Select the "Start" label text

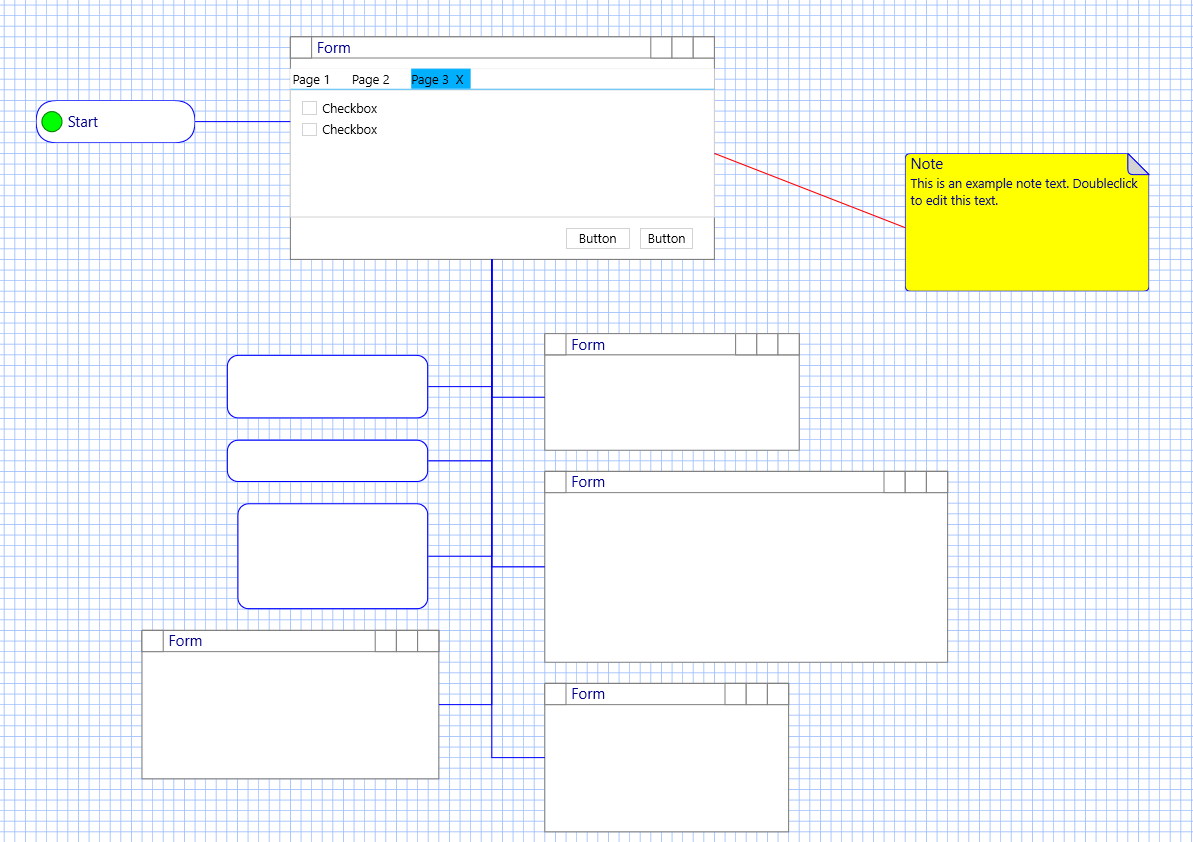[x=83, y=122]
